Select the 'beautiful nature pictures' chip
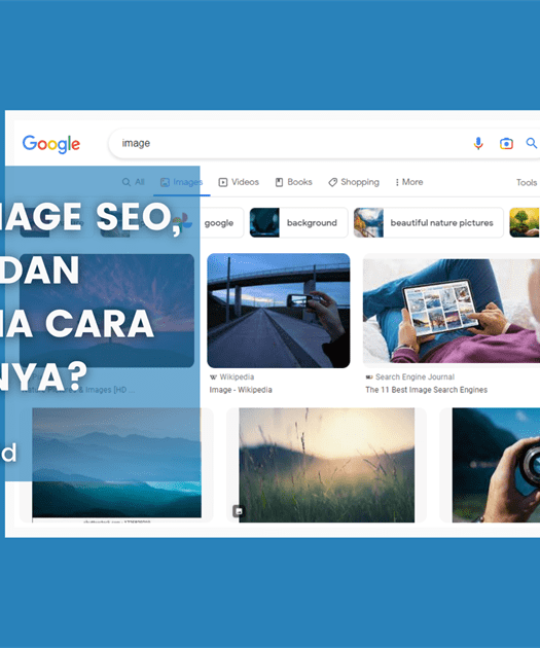Screen dimensions: 540x648 (428, 223)
